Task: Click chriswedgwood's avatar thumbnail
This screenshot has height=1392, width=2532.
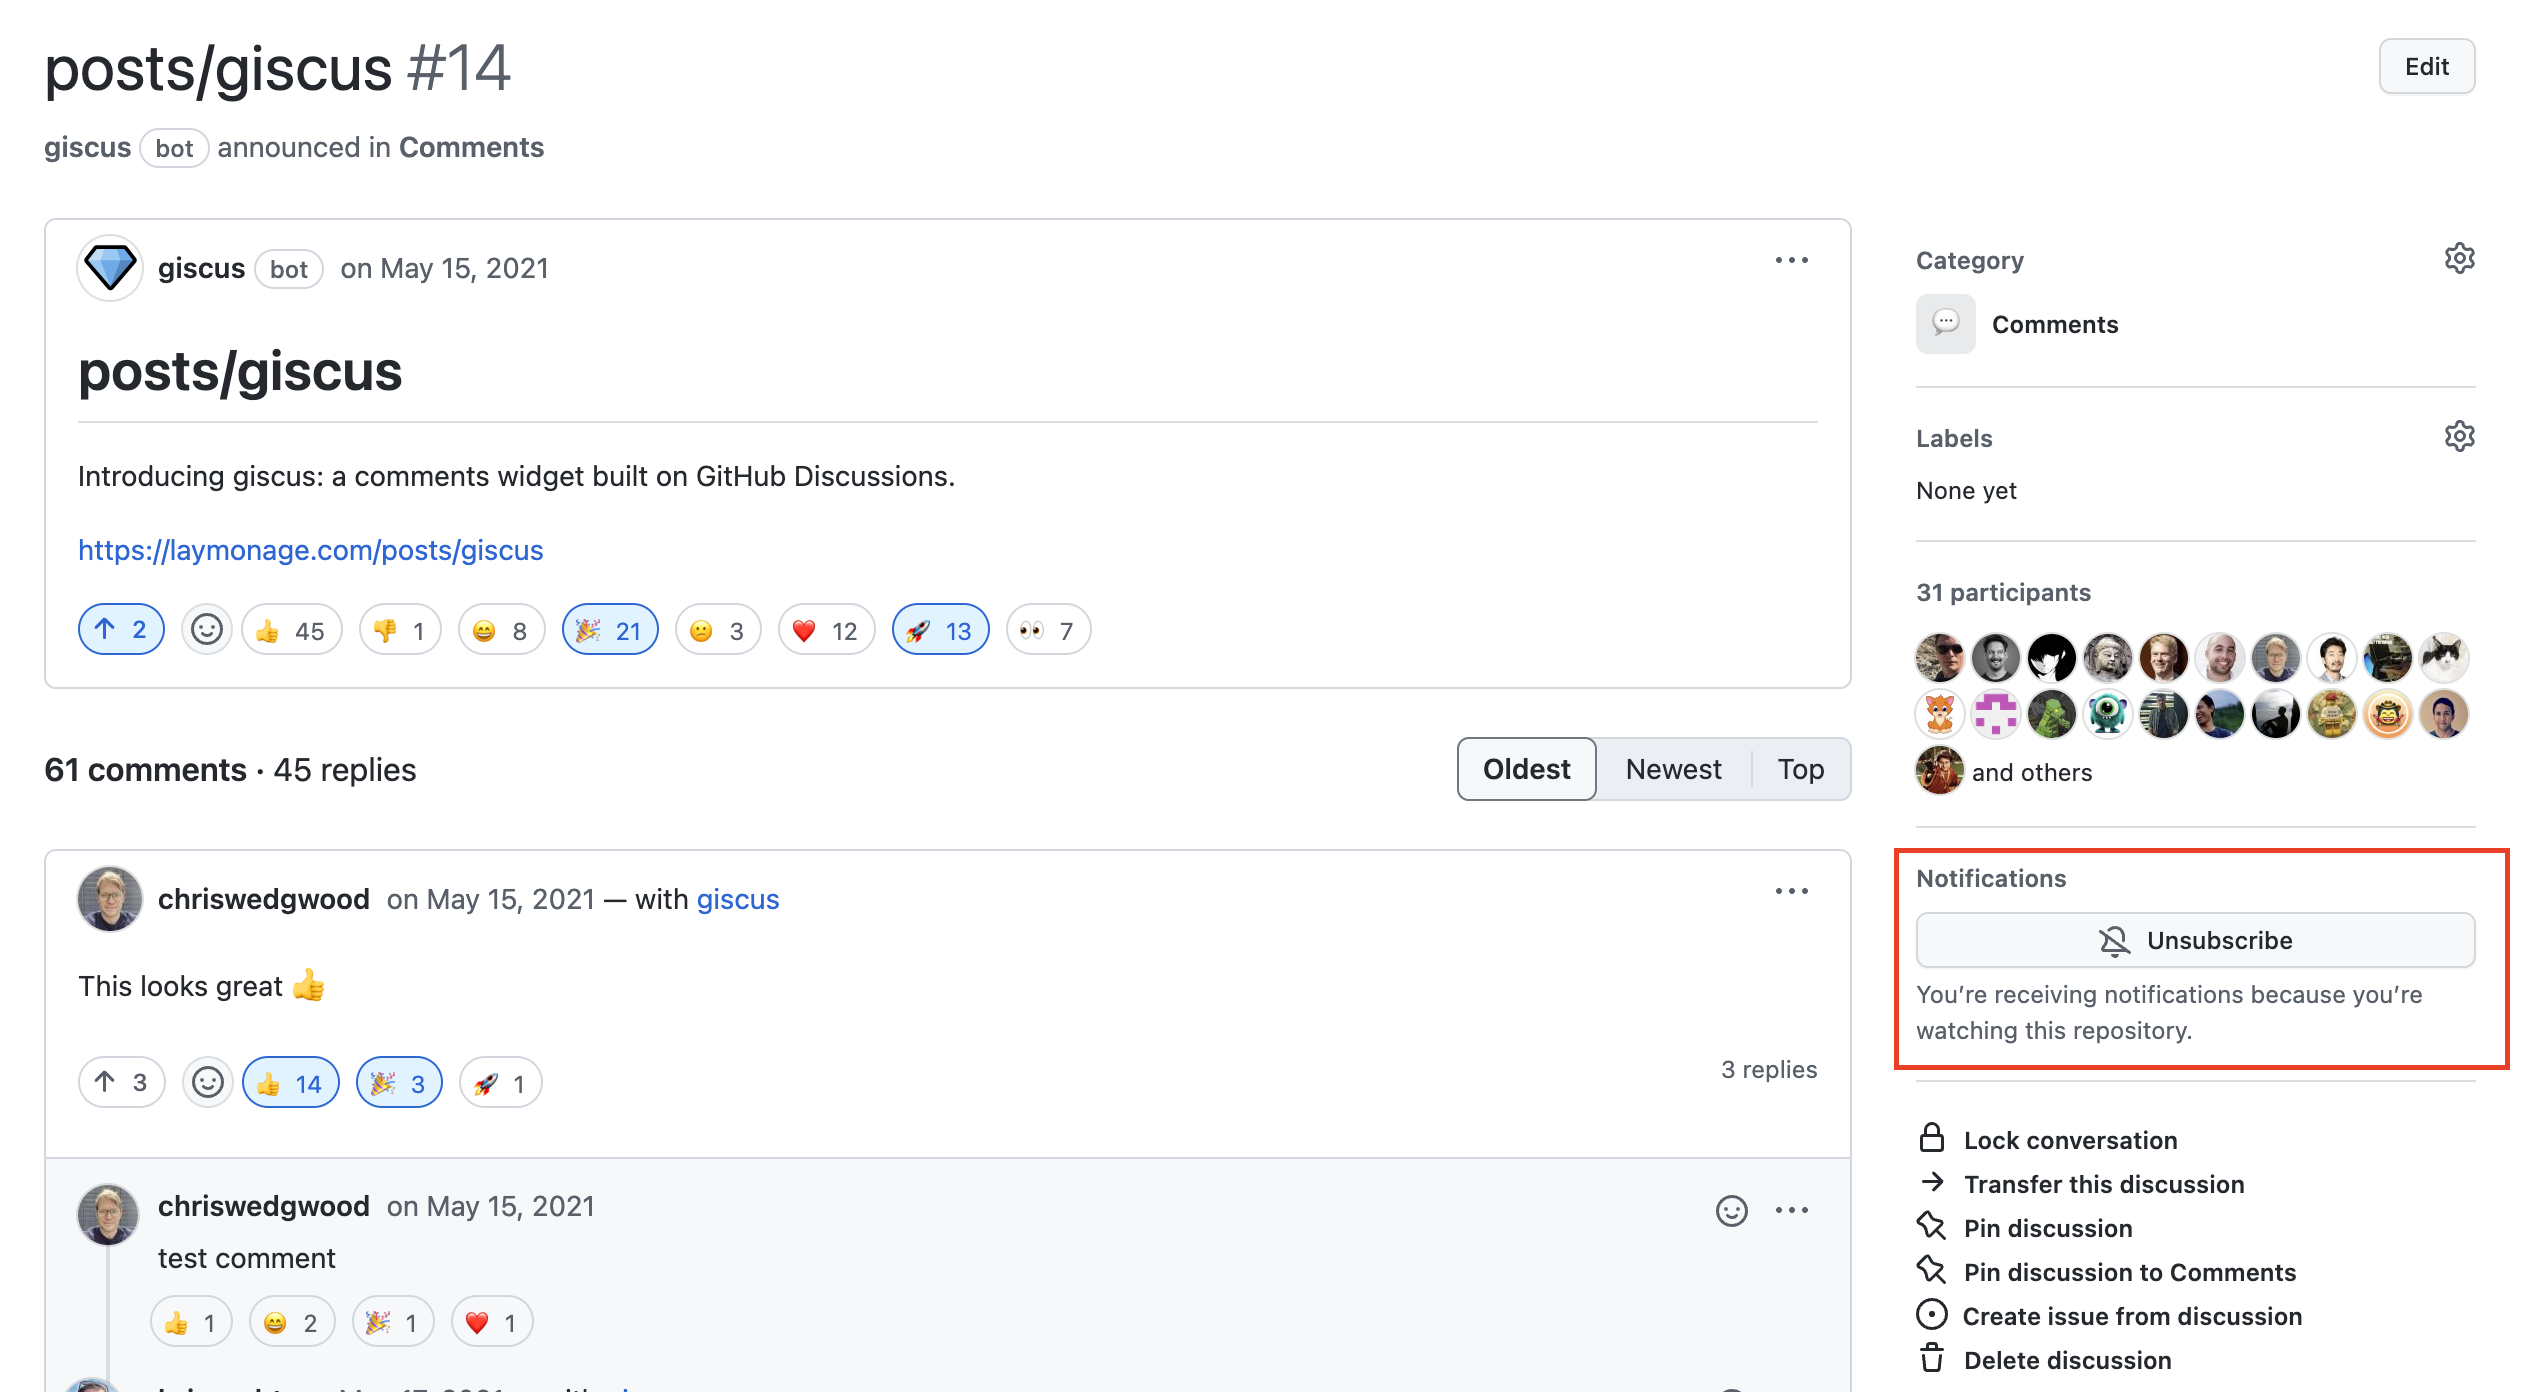Action: [108, 898]
